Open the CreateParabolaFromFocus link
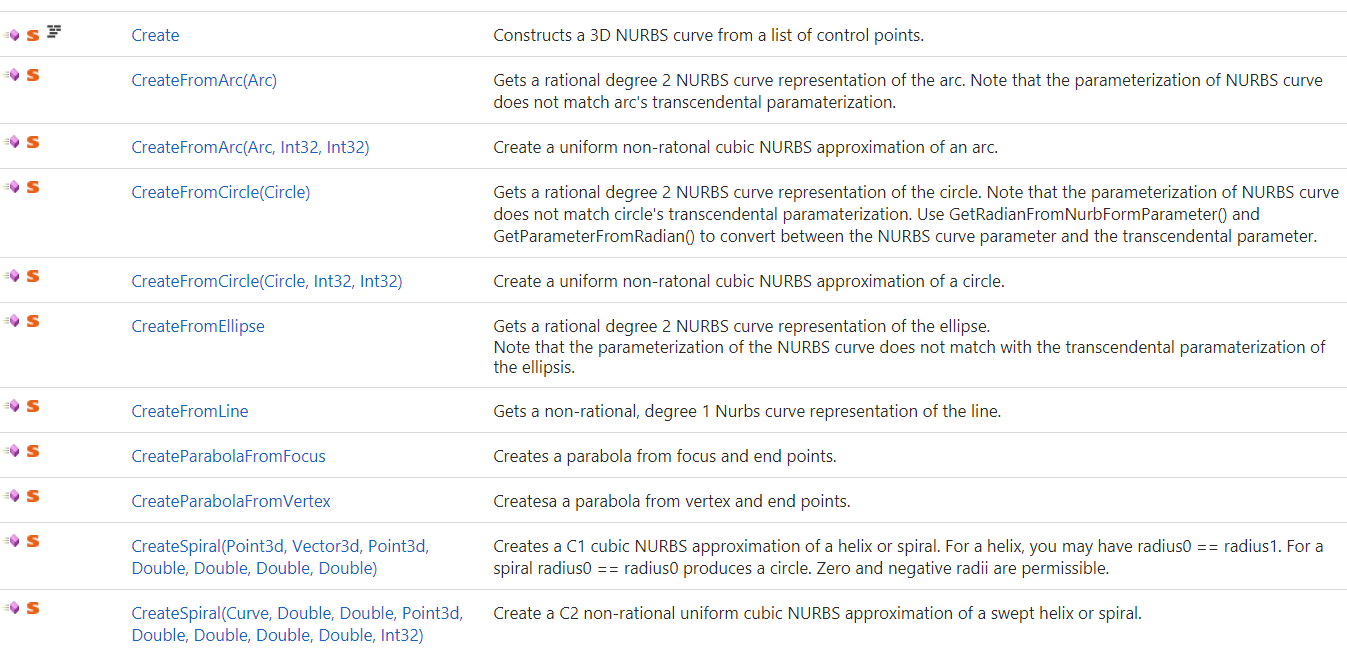This screenshot has height=651, width=1347. point(228,456)
